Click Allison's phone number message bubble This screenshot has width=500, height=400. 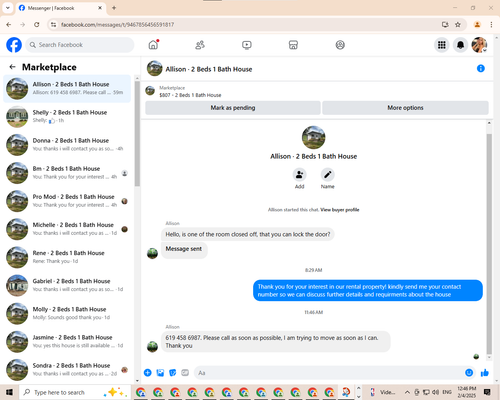(x=276, y=342)
